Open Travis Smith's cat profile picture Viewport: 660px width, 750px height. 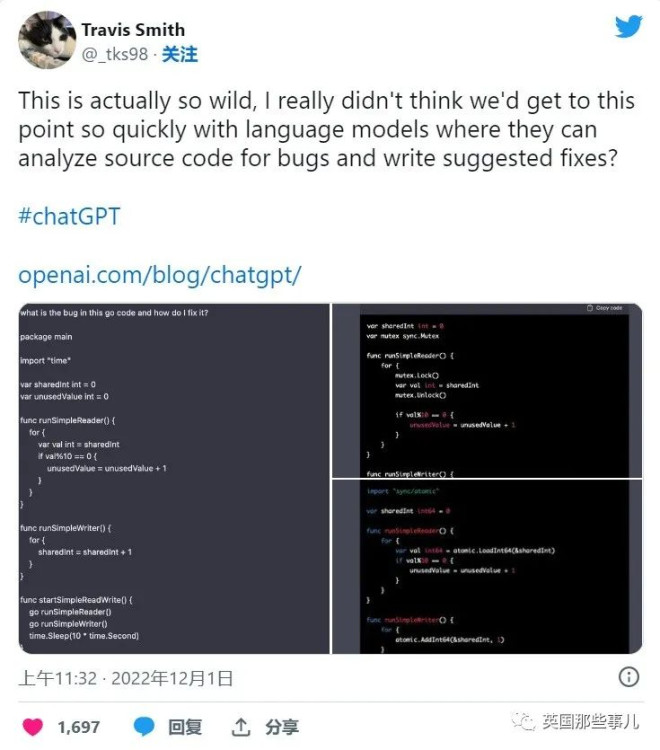click(x=46, y=40)
